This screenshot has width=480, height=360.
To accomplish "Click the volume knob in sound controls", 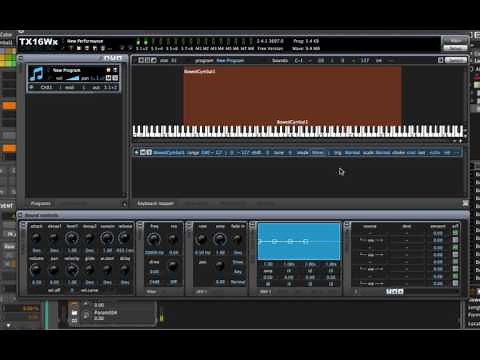I will coord(36,270).
